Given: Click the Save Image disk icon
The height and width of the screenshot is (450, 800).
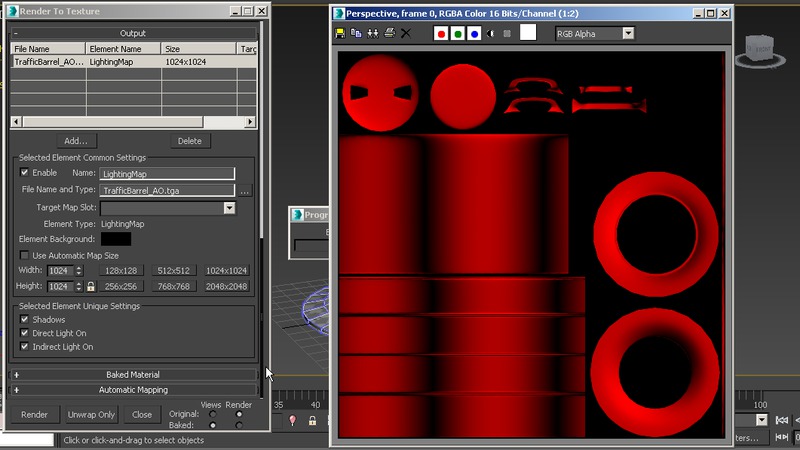Looking at the screenshot, I should click(341, 33).
